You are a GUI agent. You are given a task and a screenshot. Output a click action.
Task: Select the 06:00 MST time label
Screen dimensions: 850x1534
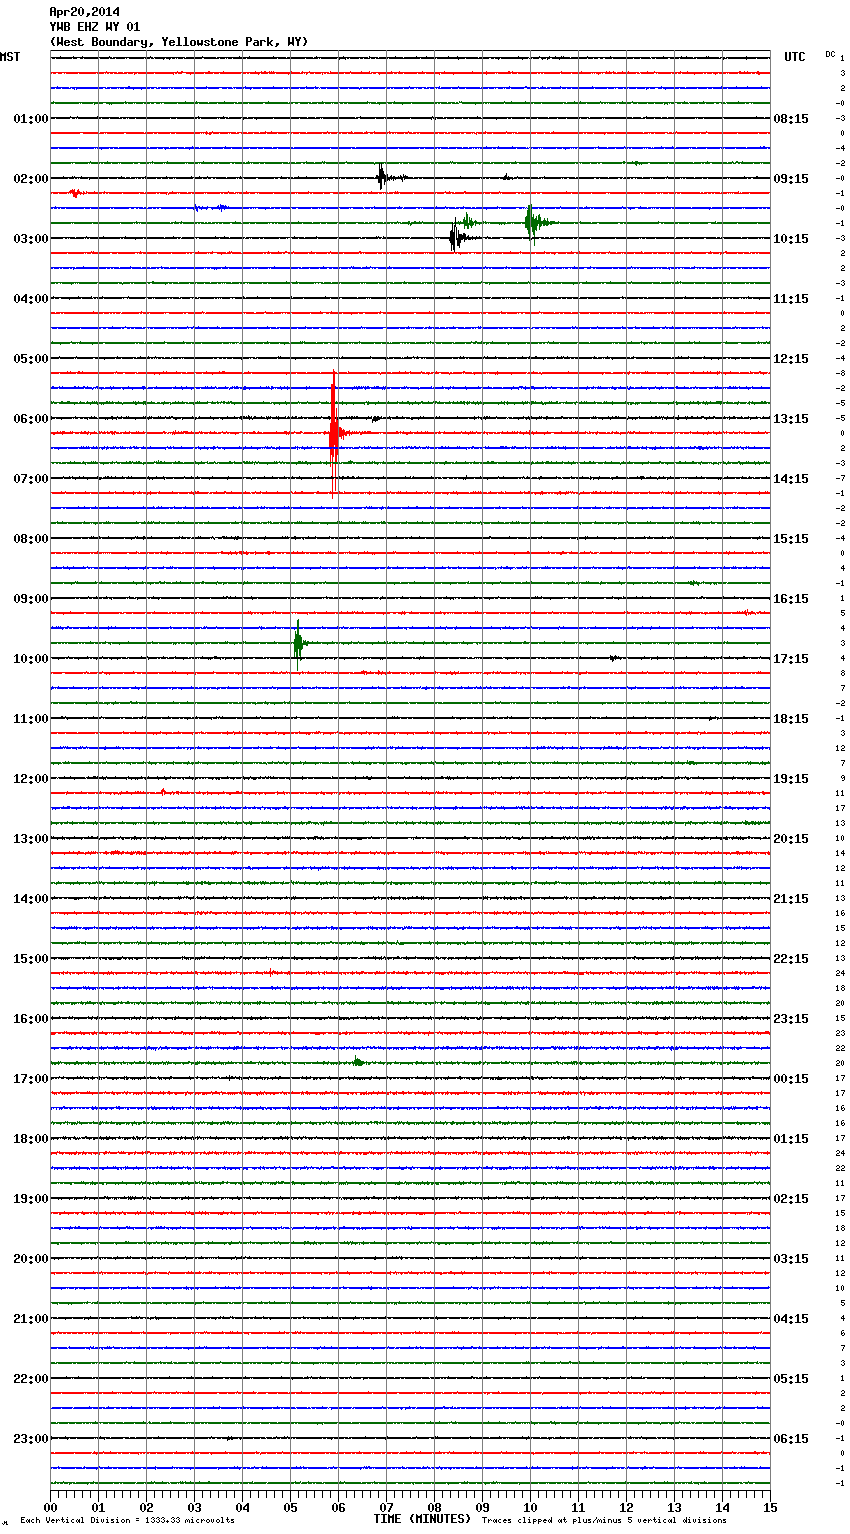[x=31, y=418]
